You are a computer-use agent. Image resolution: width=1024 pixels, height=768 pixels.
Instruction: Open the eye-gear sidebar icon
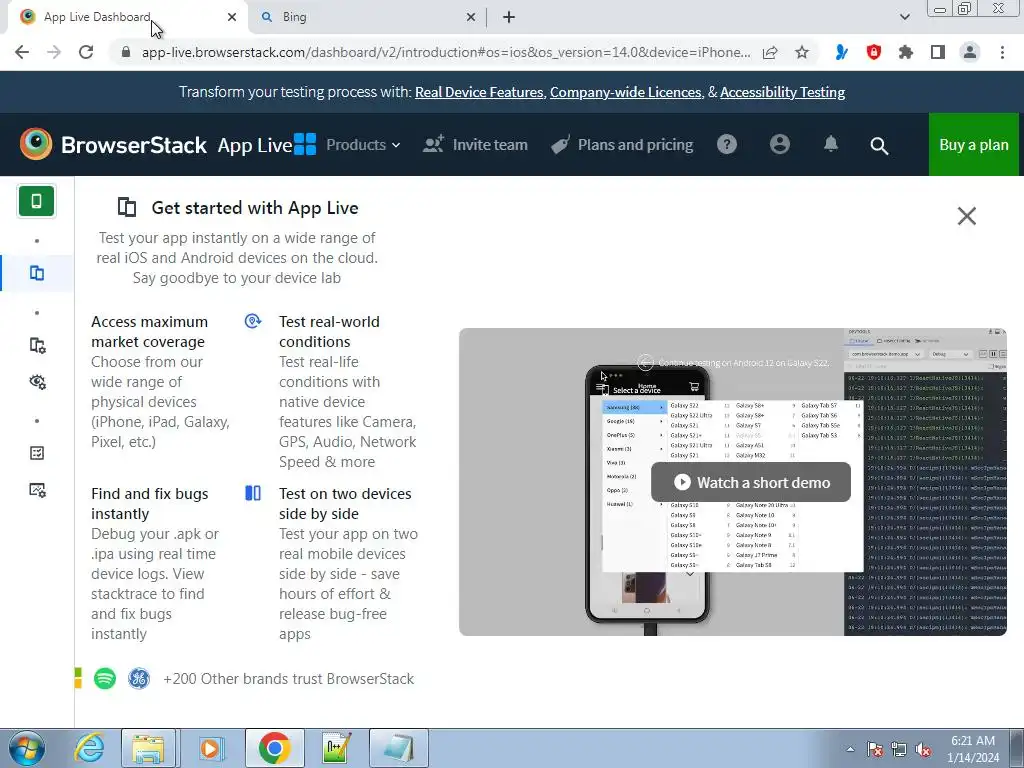coord(37,382)
